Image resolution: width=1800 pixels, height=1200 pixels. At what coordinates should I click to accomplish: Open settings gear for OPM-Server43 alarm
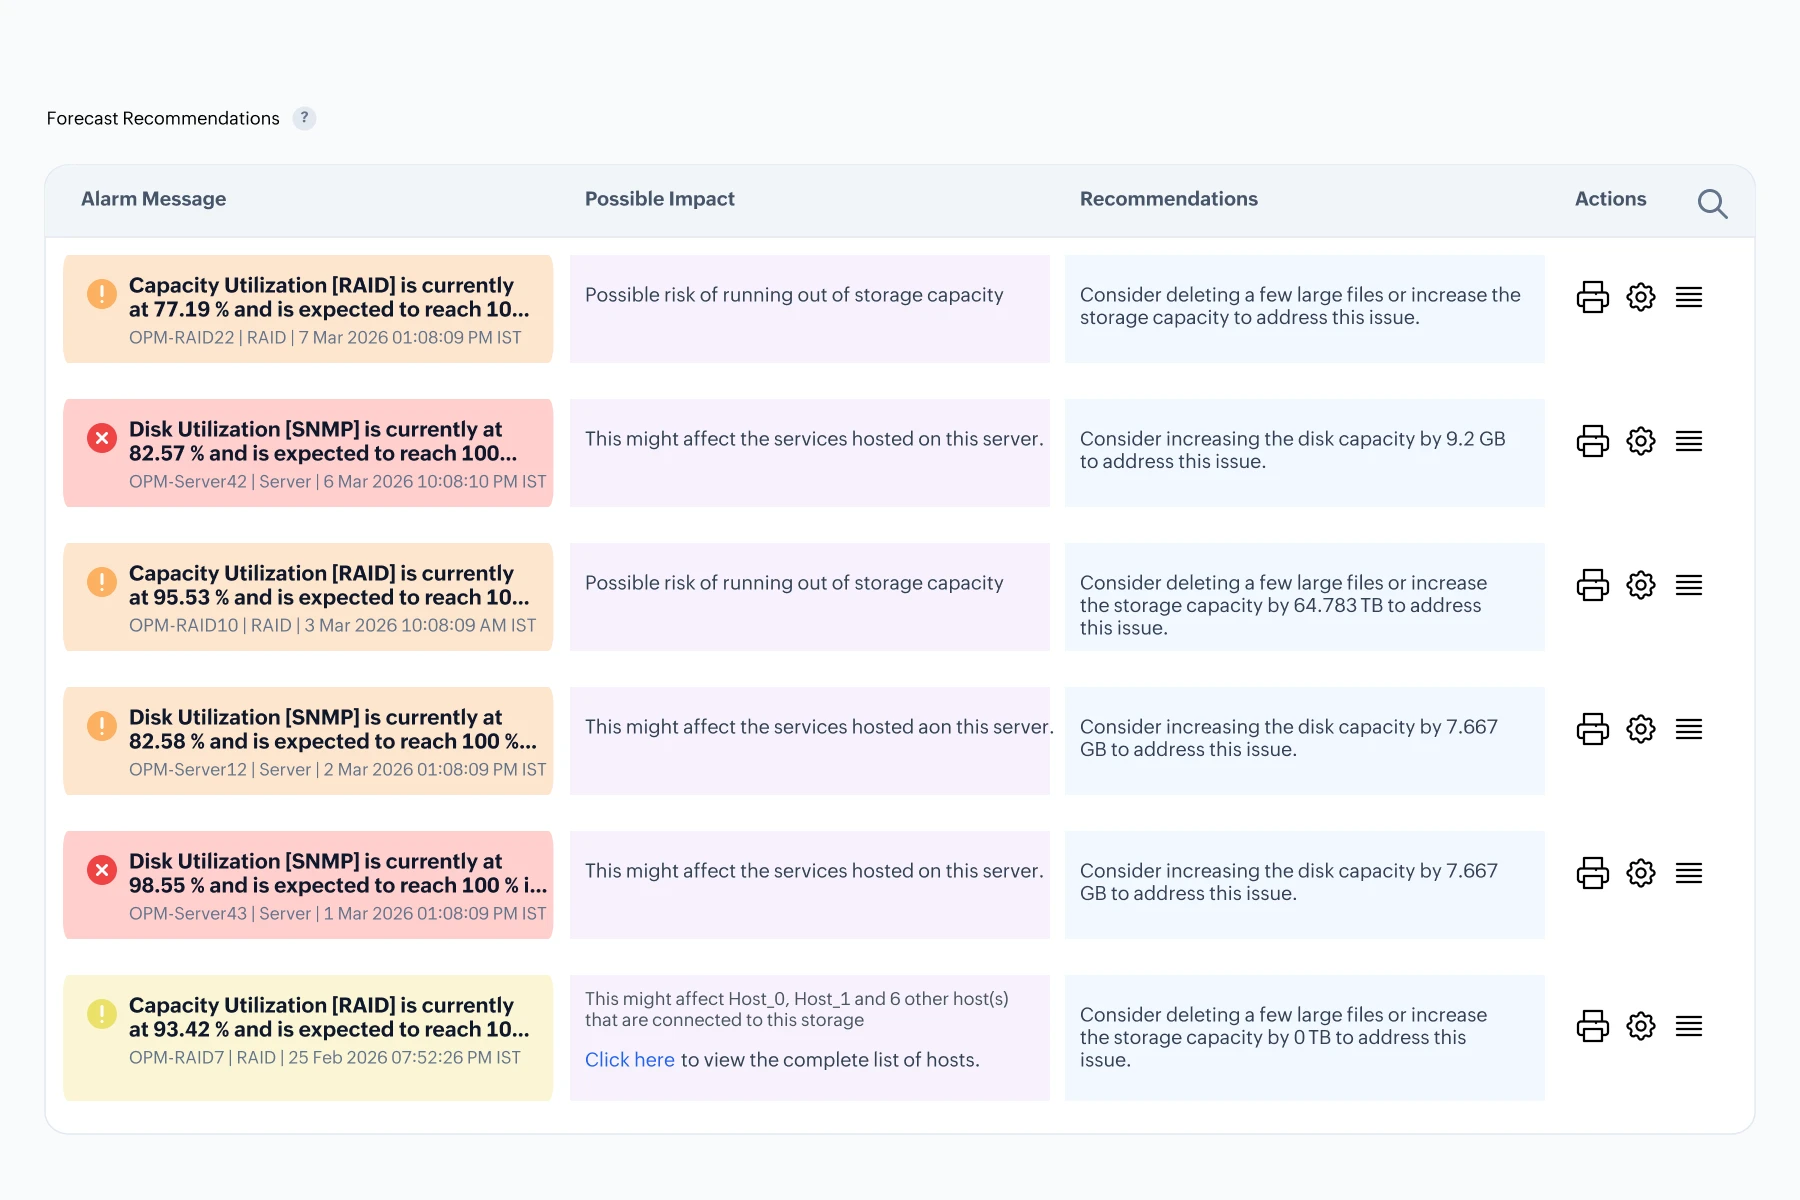1640,873
